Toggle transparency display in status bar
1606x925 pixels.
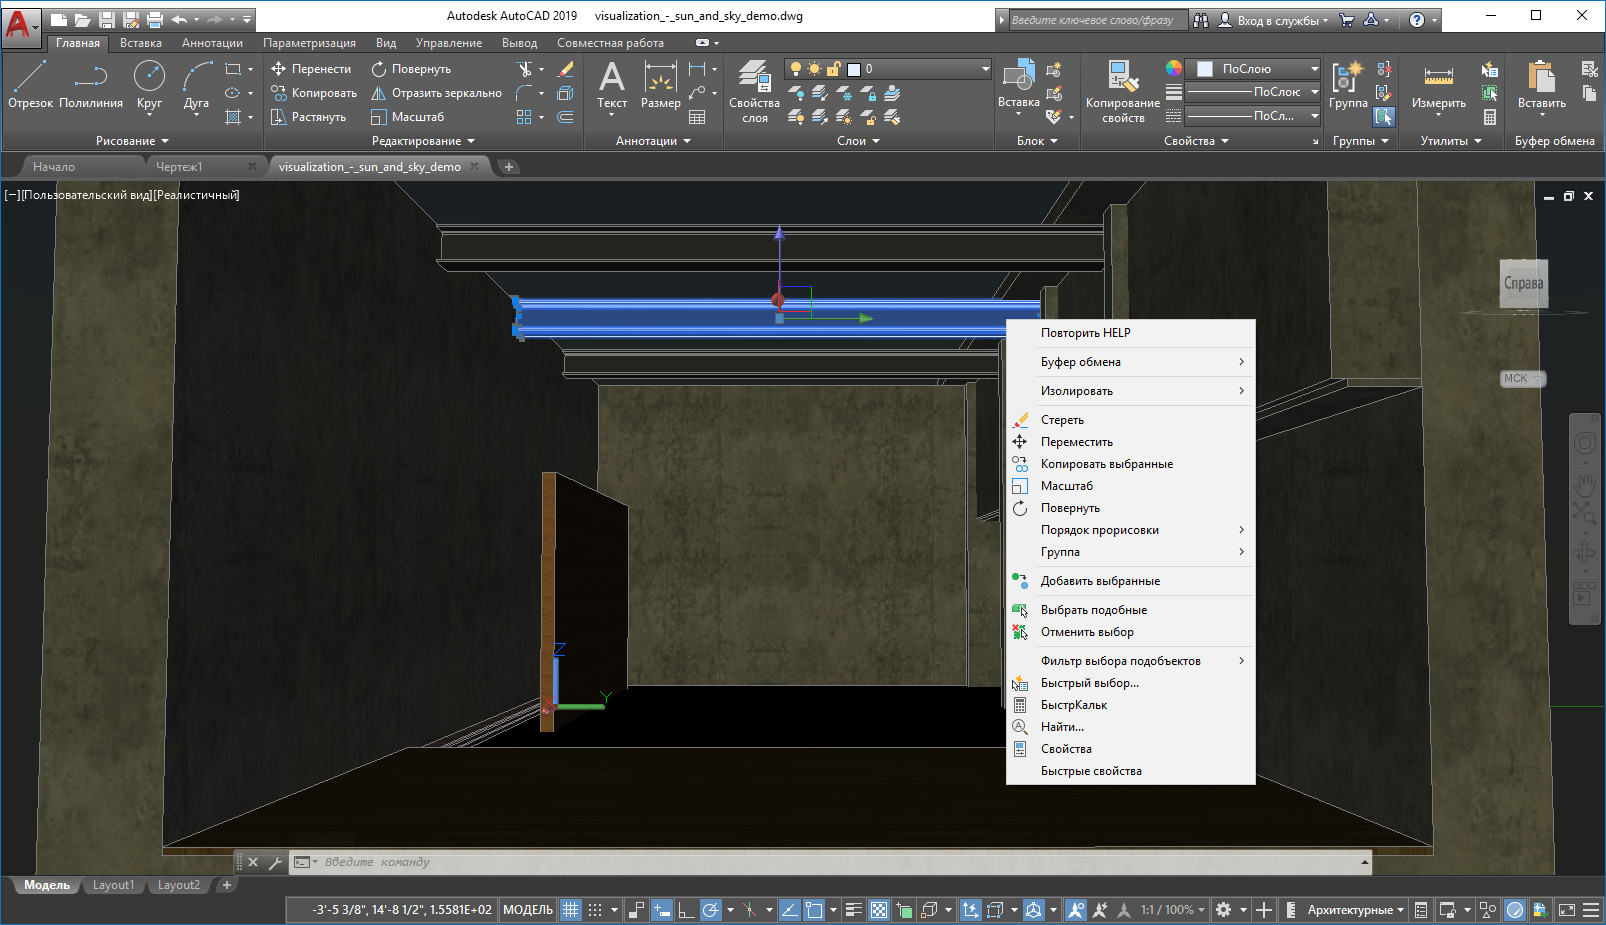pyautogui.click(x=878, y=909)
